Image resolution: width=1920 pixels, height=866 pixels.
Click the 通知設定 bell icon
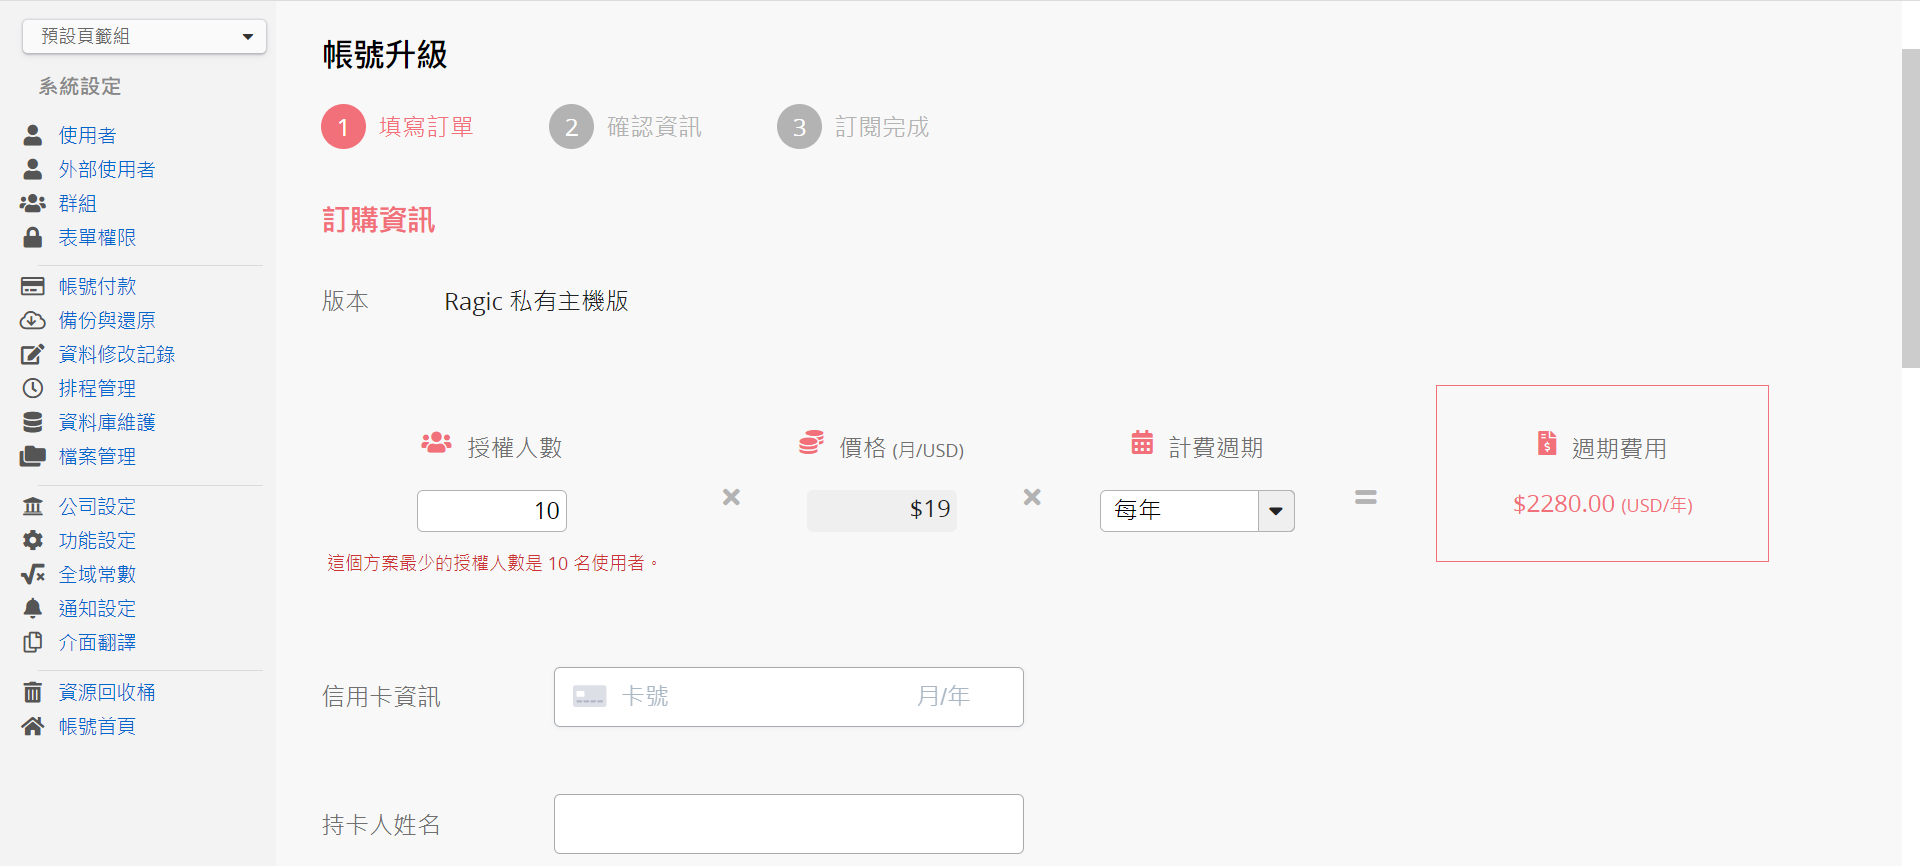coord(33,608)
